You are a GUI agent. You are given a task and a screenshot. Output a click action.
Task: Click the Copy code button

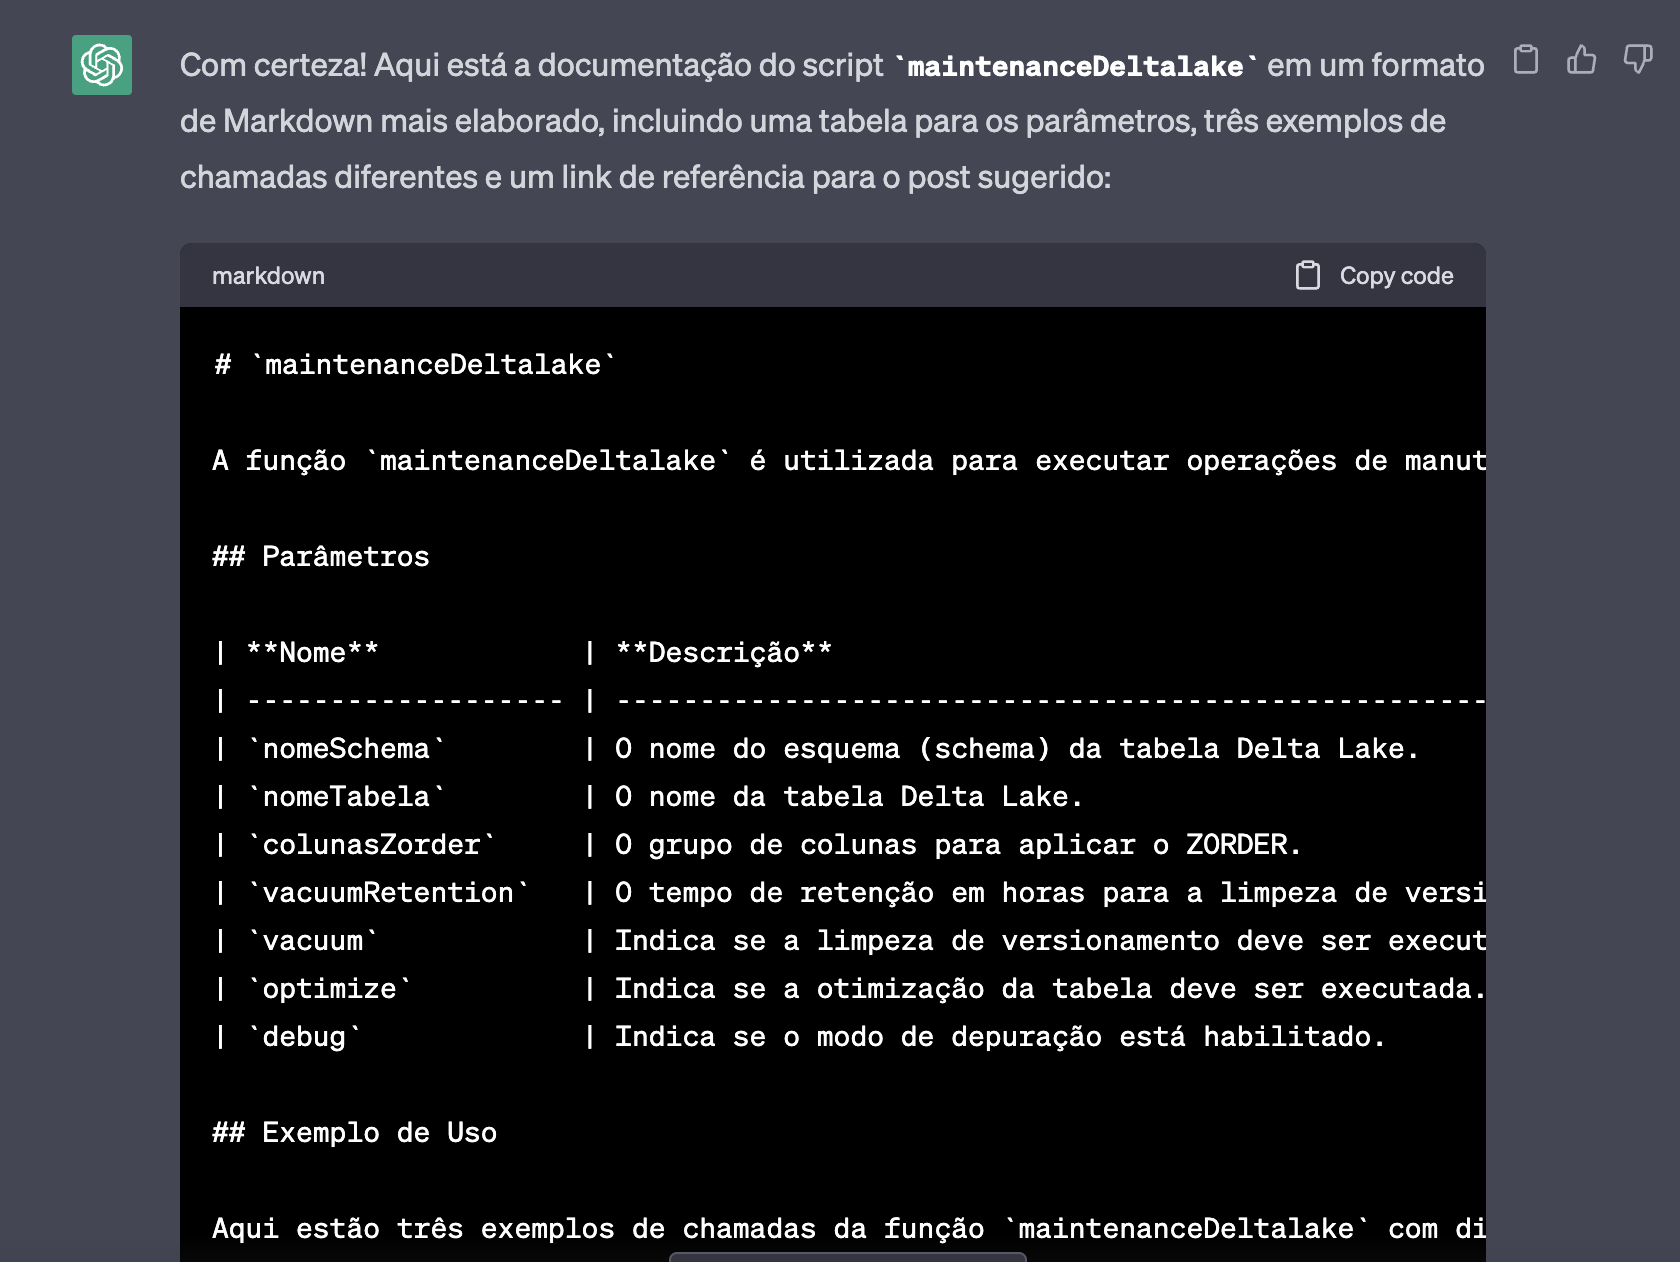[x=1375, y=276]
